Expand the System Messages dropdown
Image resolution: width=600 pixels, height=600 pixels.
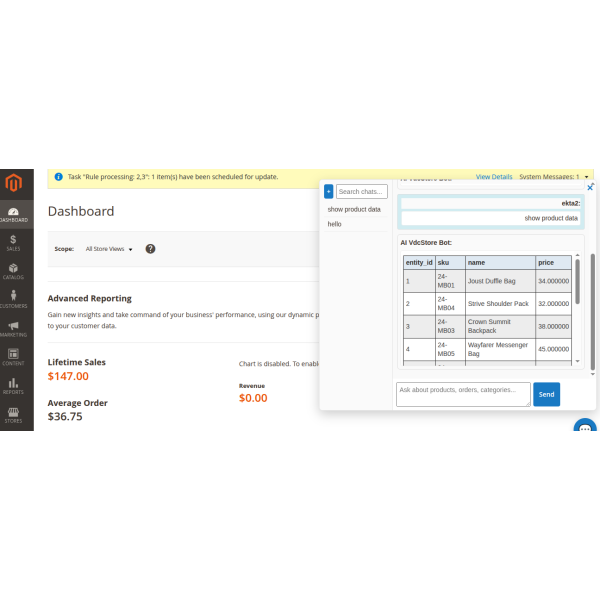point(555,177)
